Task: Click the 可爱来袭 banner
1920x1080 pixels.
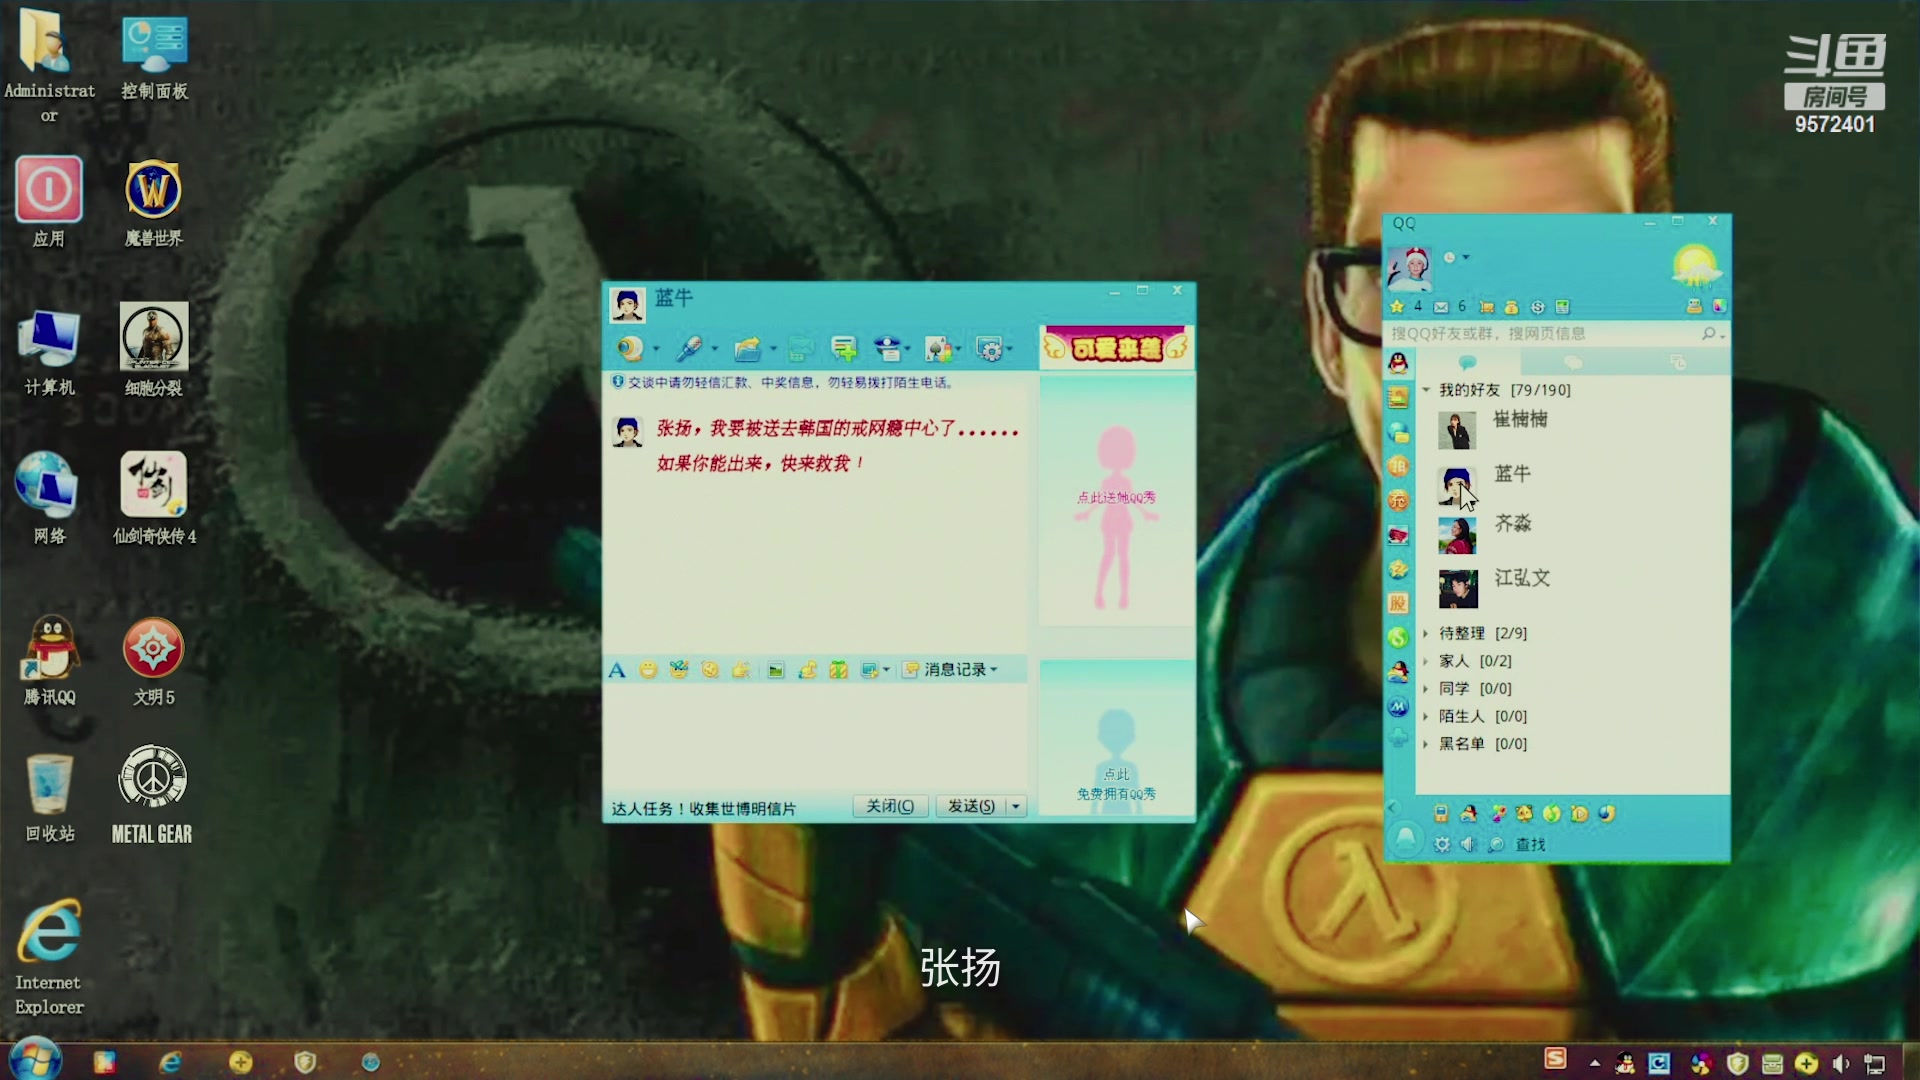Action: click(1116, 347)
